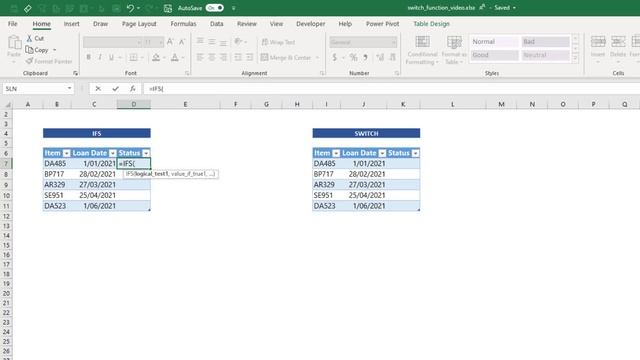
Task: Click the Insert cells icon
Action: click(598, 42)
